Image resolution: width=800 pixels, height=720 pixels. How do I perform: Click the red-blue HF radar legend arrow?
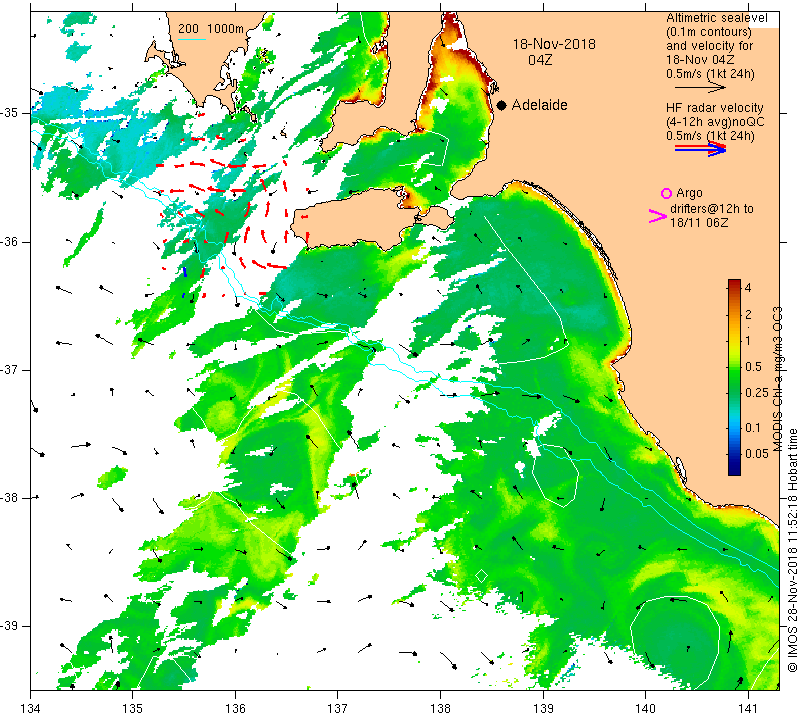(700, 149)
